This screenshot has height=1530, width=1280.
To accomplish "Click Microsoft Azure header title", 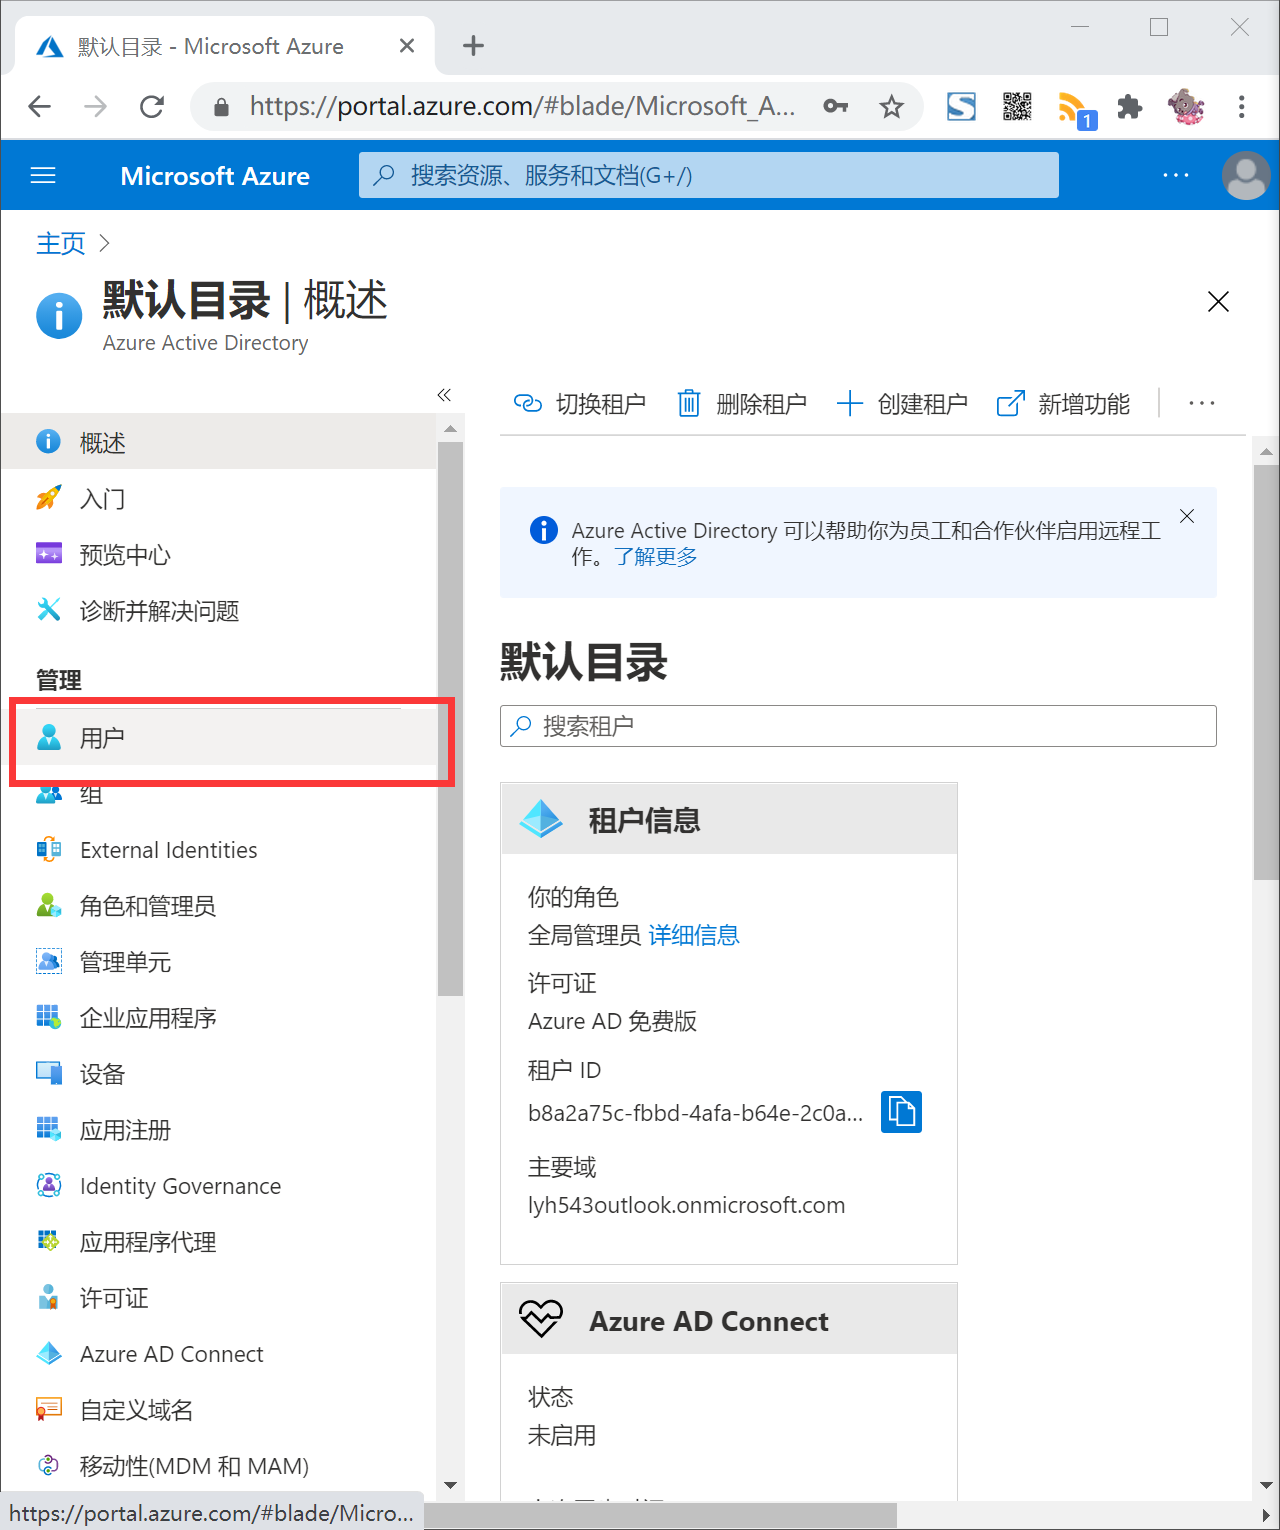I will (215, 176).
